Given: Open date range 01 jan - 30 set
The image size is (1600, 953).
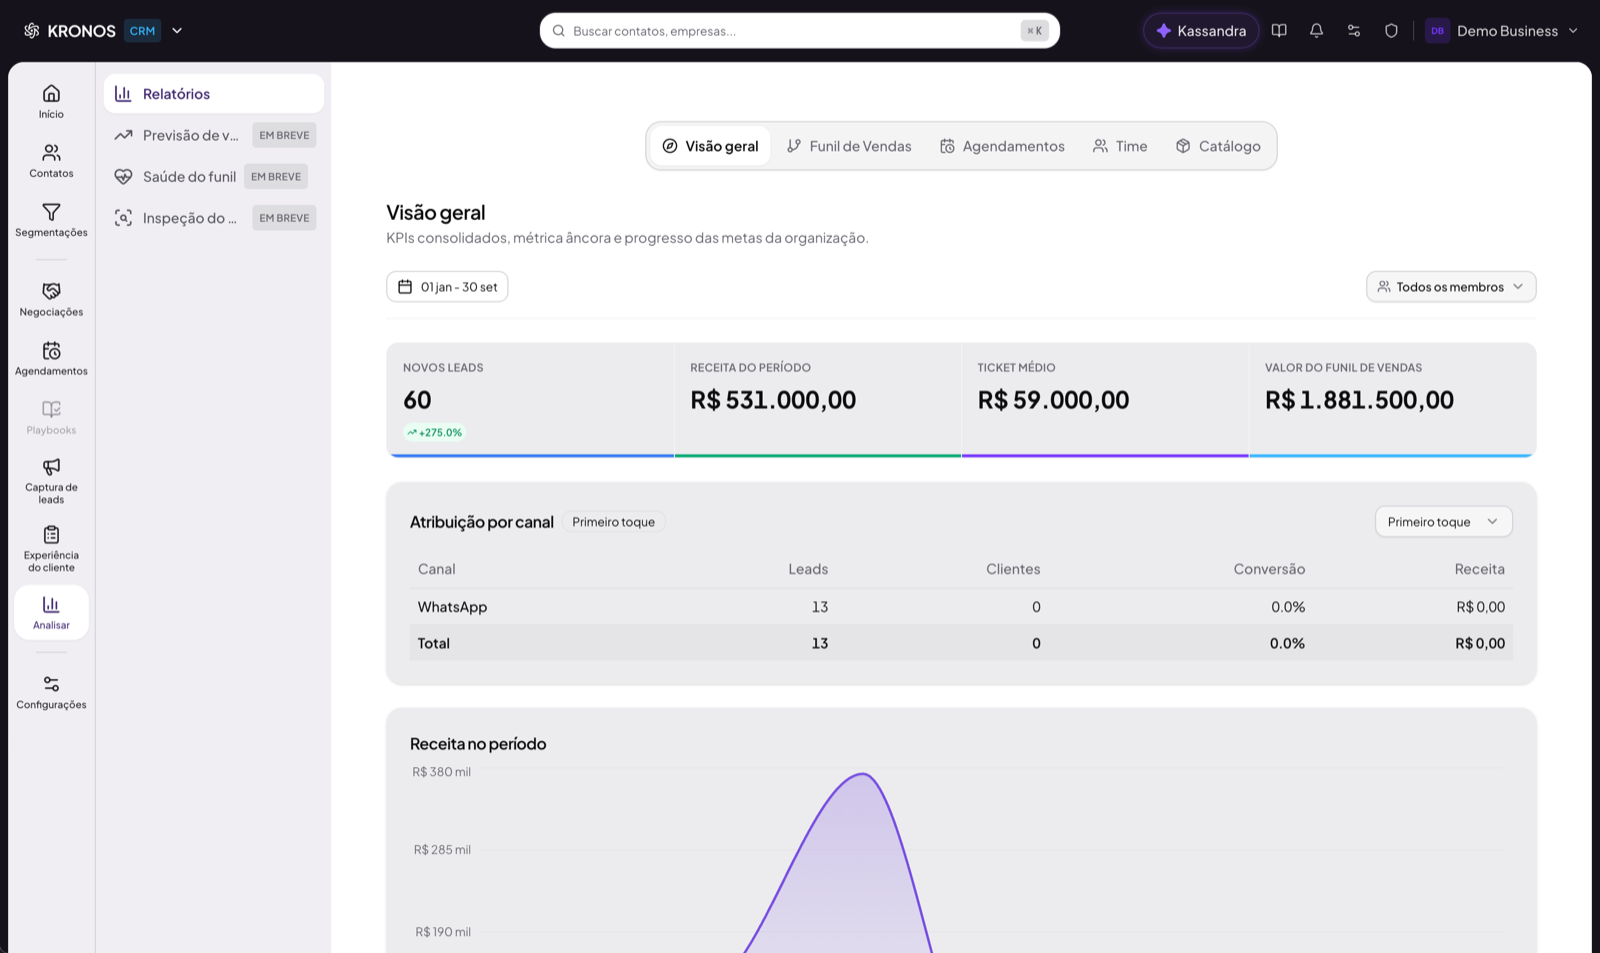Looking at the screenshot, I should [447, 287].
